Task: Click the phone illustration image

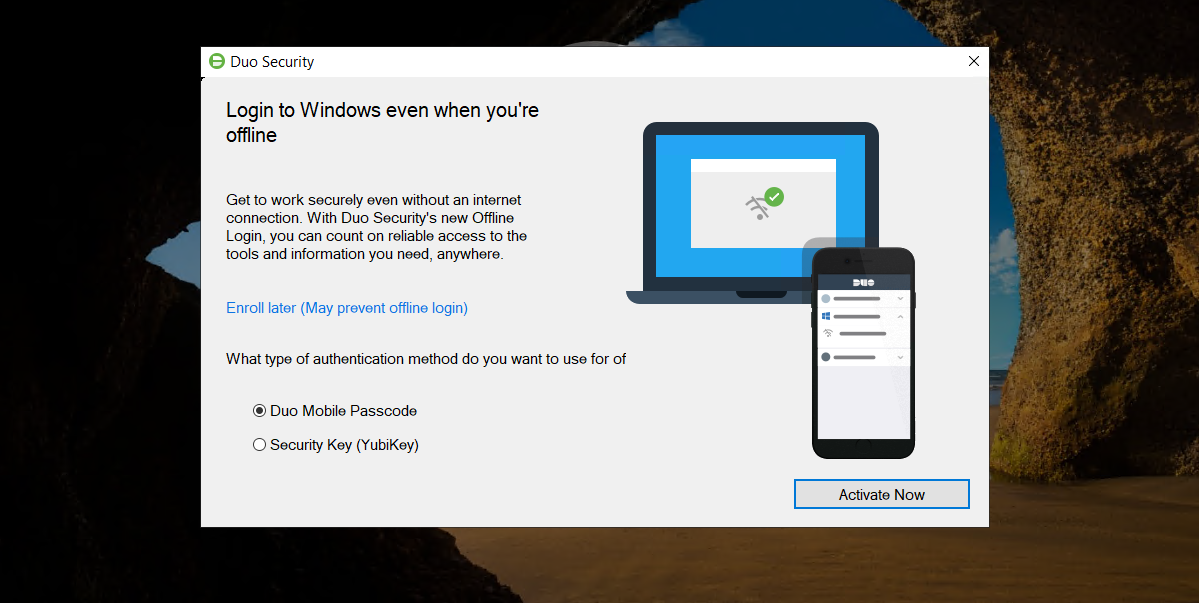Action: tap(863, 353)
